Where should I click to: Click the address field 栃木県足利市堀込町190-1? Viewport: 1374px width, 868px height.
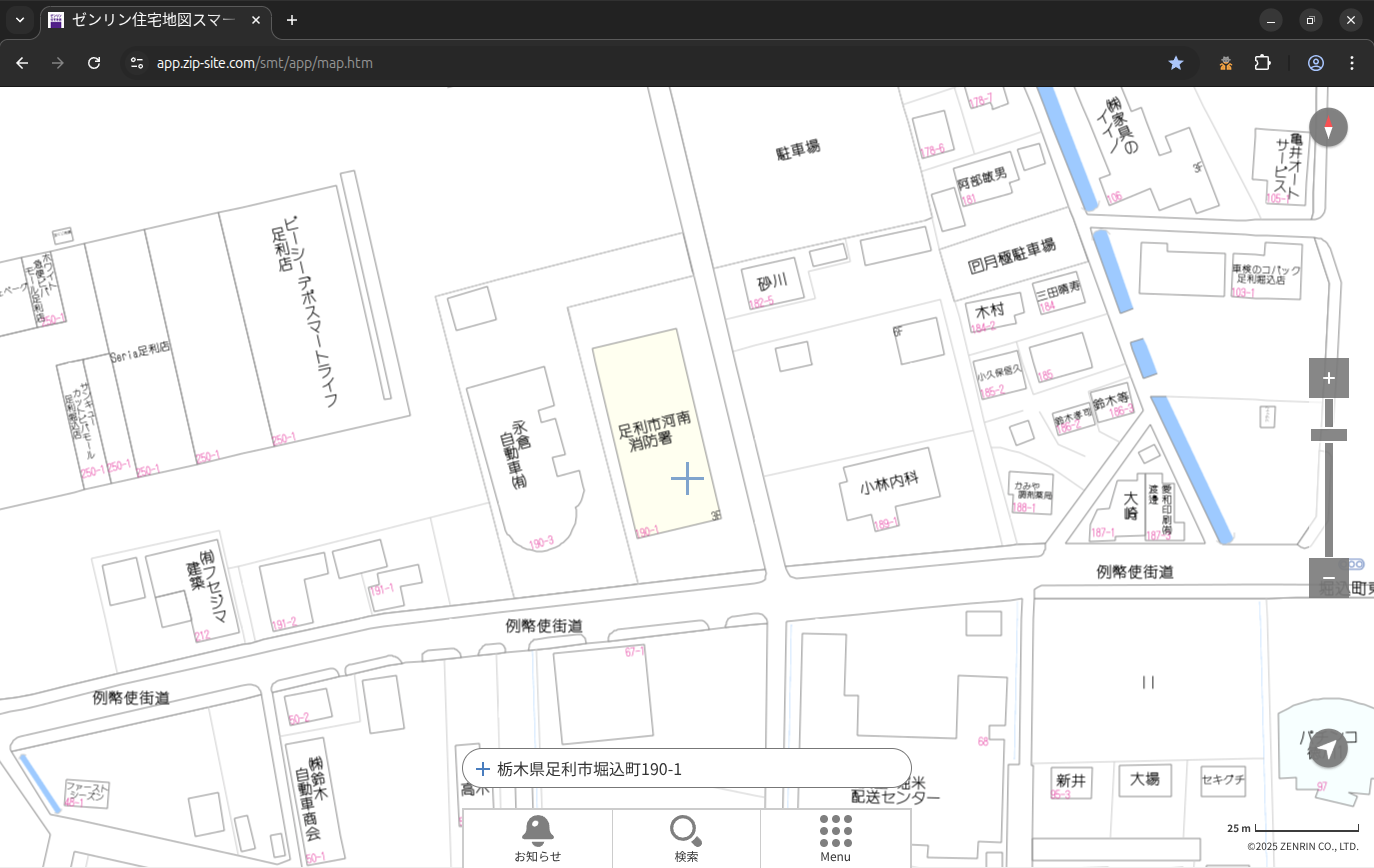tap(687, 769)
